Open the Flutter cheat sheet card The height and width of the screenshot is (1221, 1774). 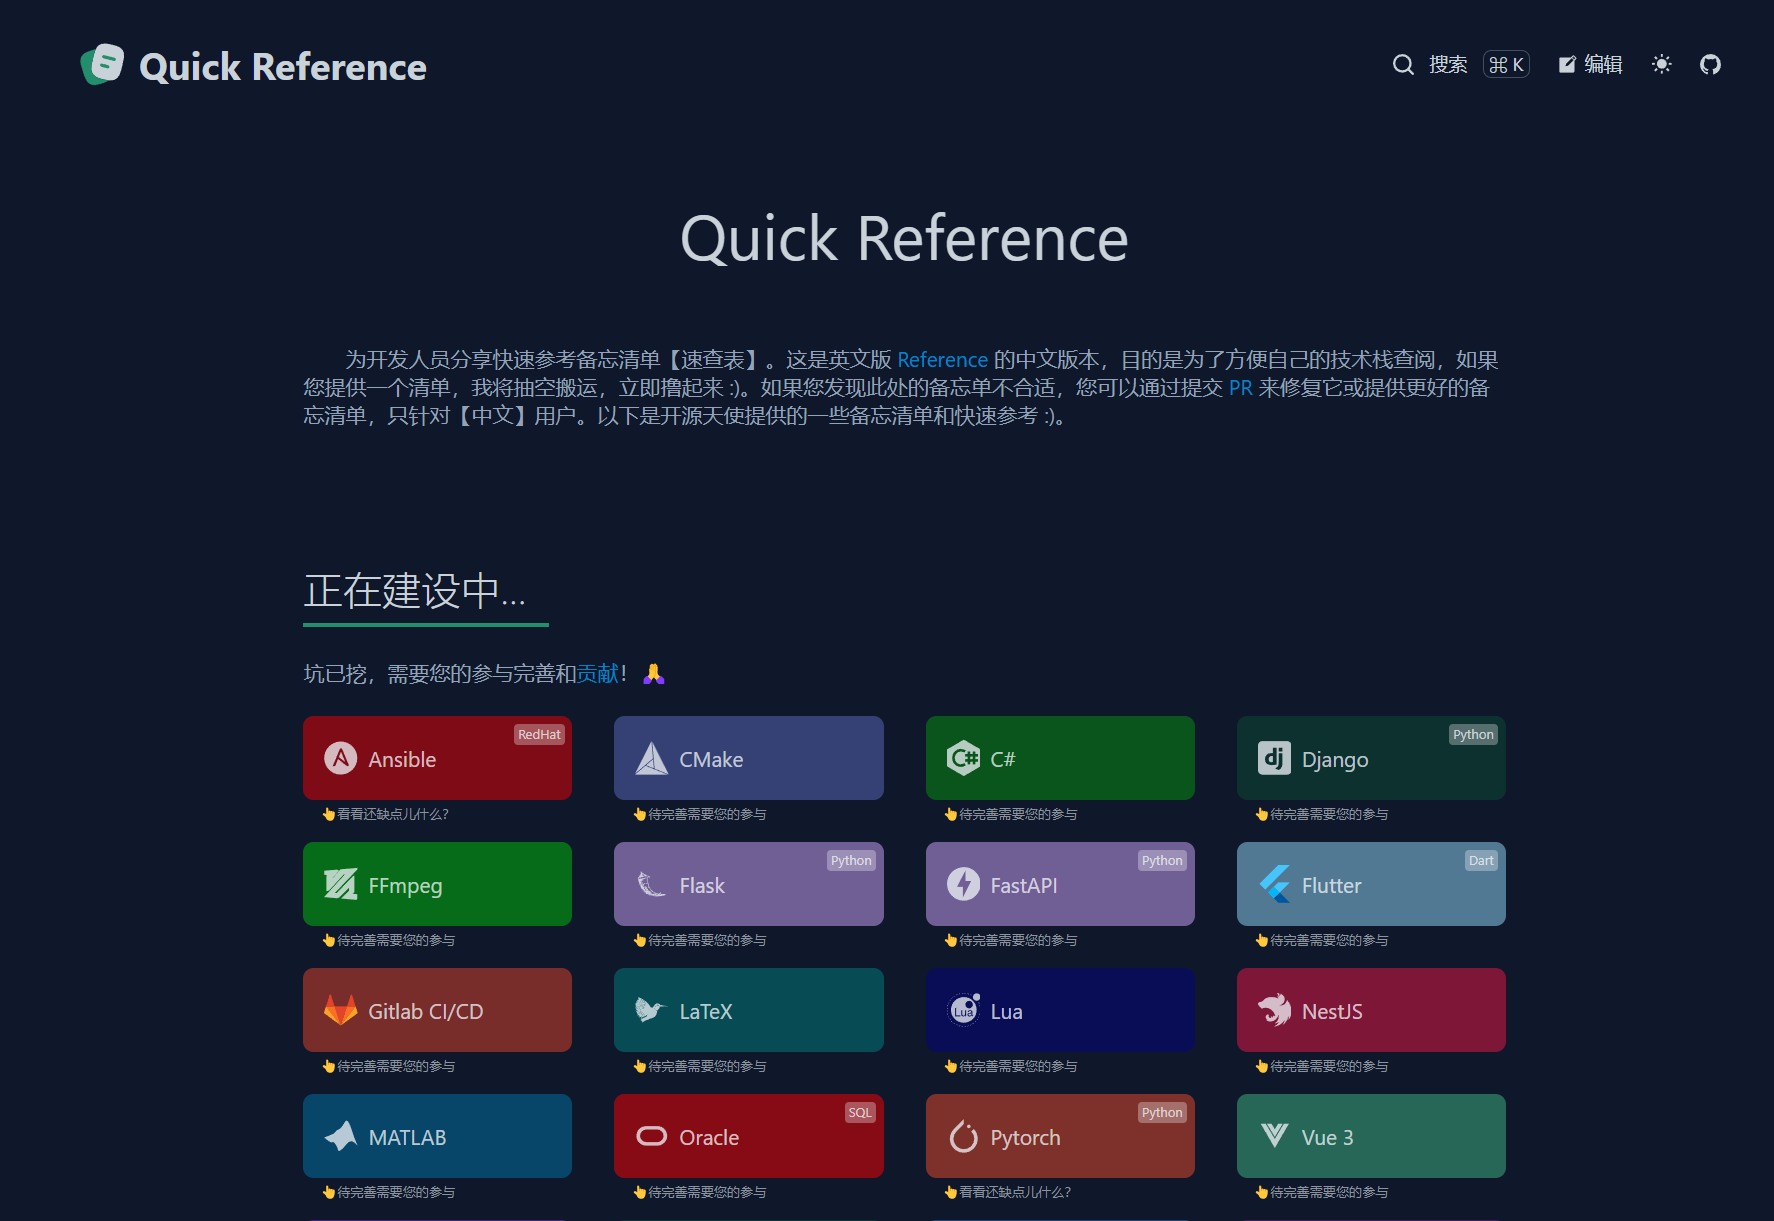[1371, 884]
